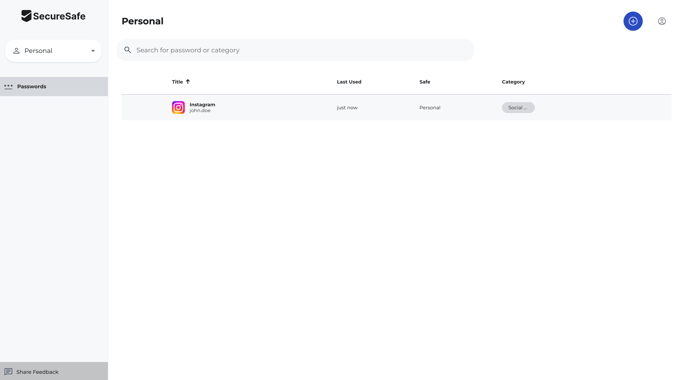Click the Social category tag
This screenshot has height=380, width=688.
click(x=518, y=108)
